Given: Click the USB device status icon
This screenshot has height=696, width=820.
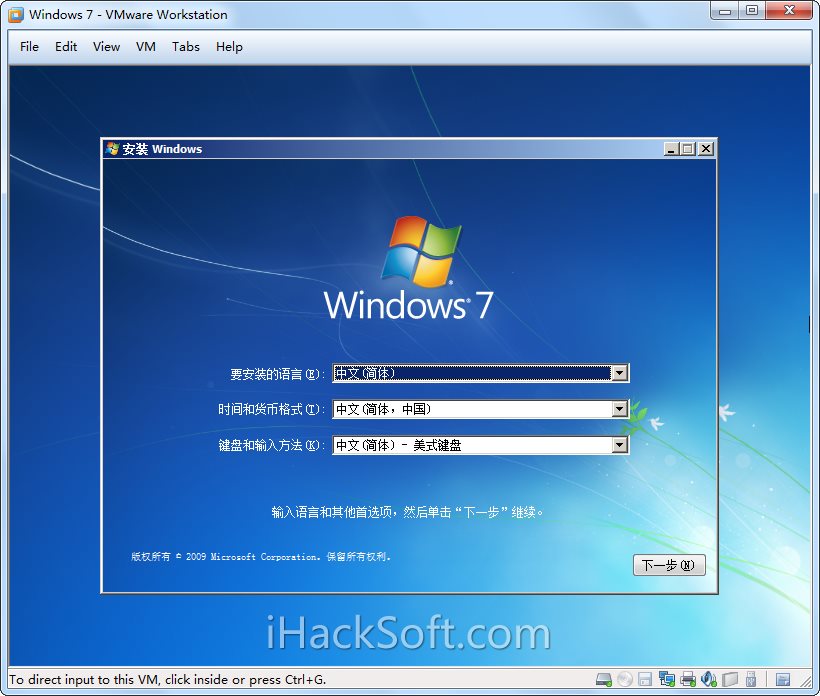Looking at the screenshot, I should [752, 679].
